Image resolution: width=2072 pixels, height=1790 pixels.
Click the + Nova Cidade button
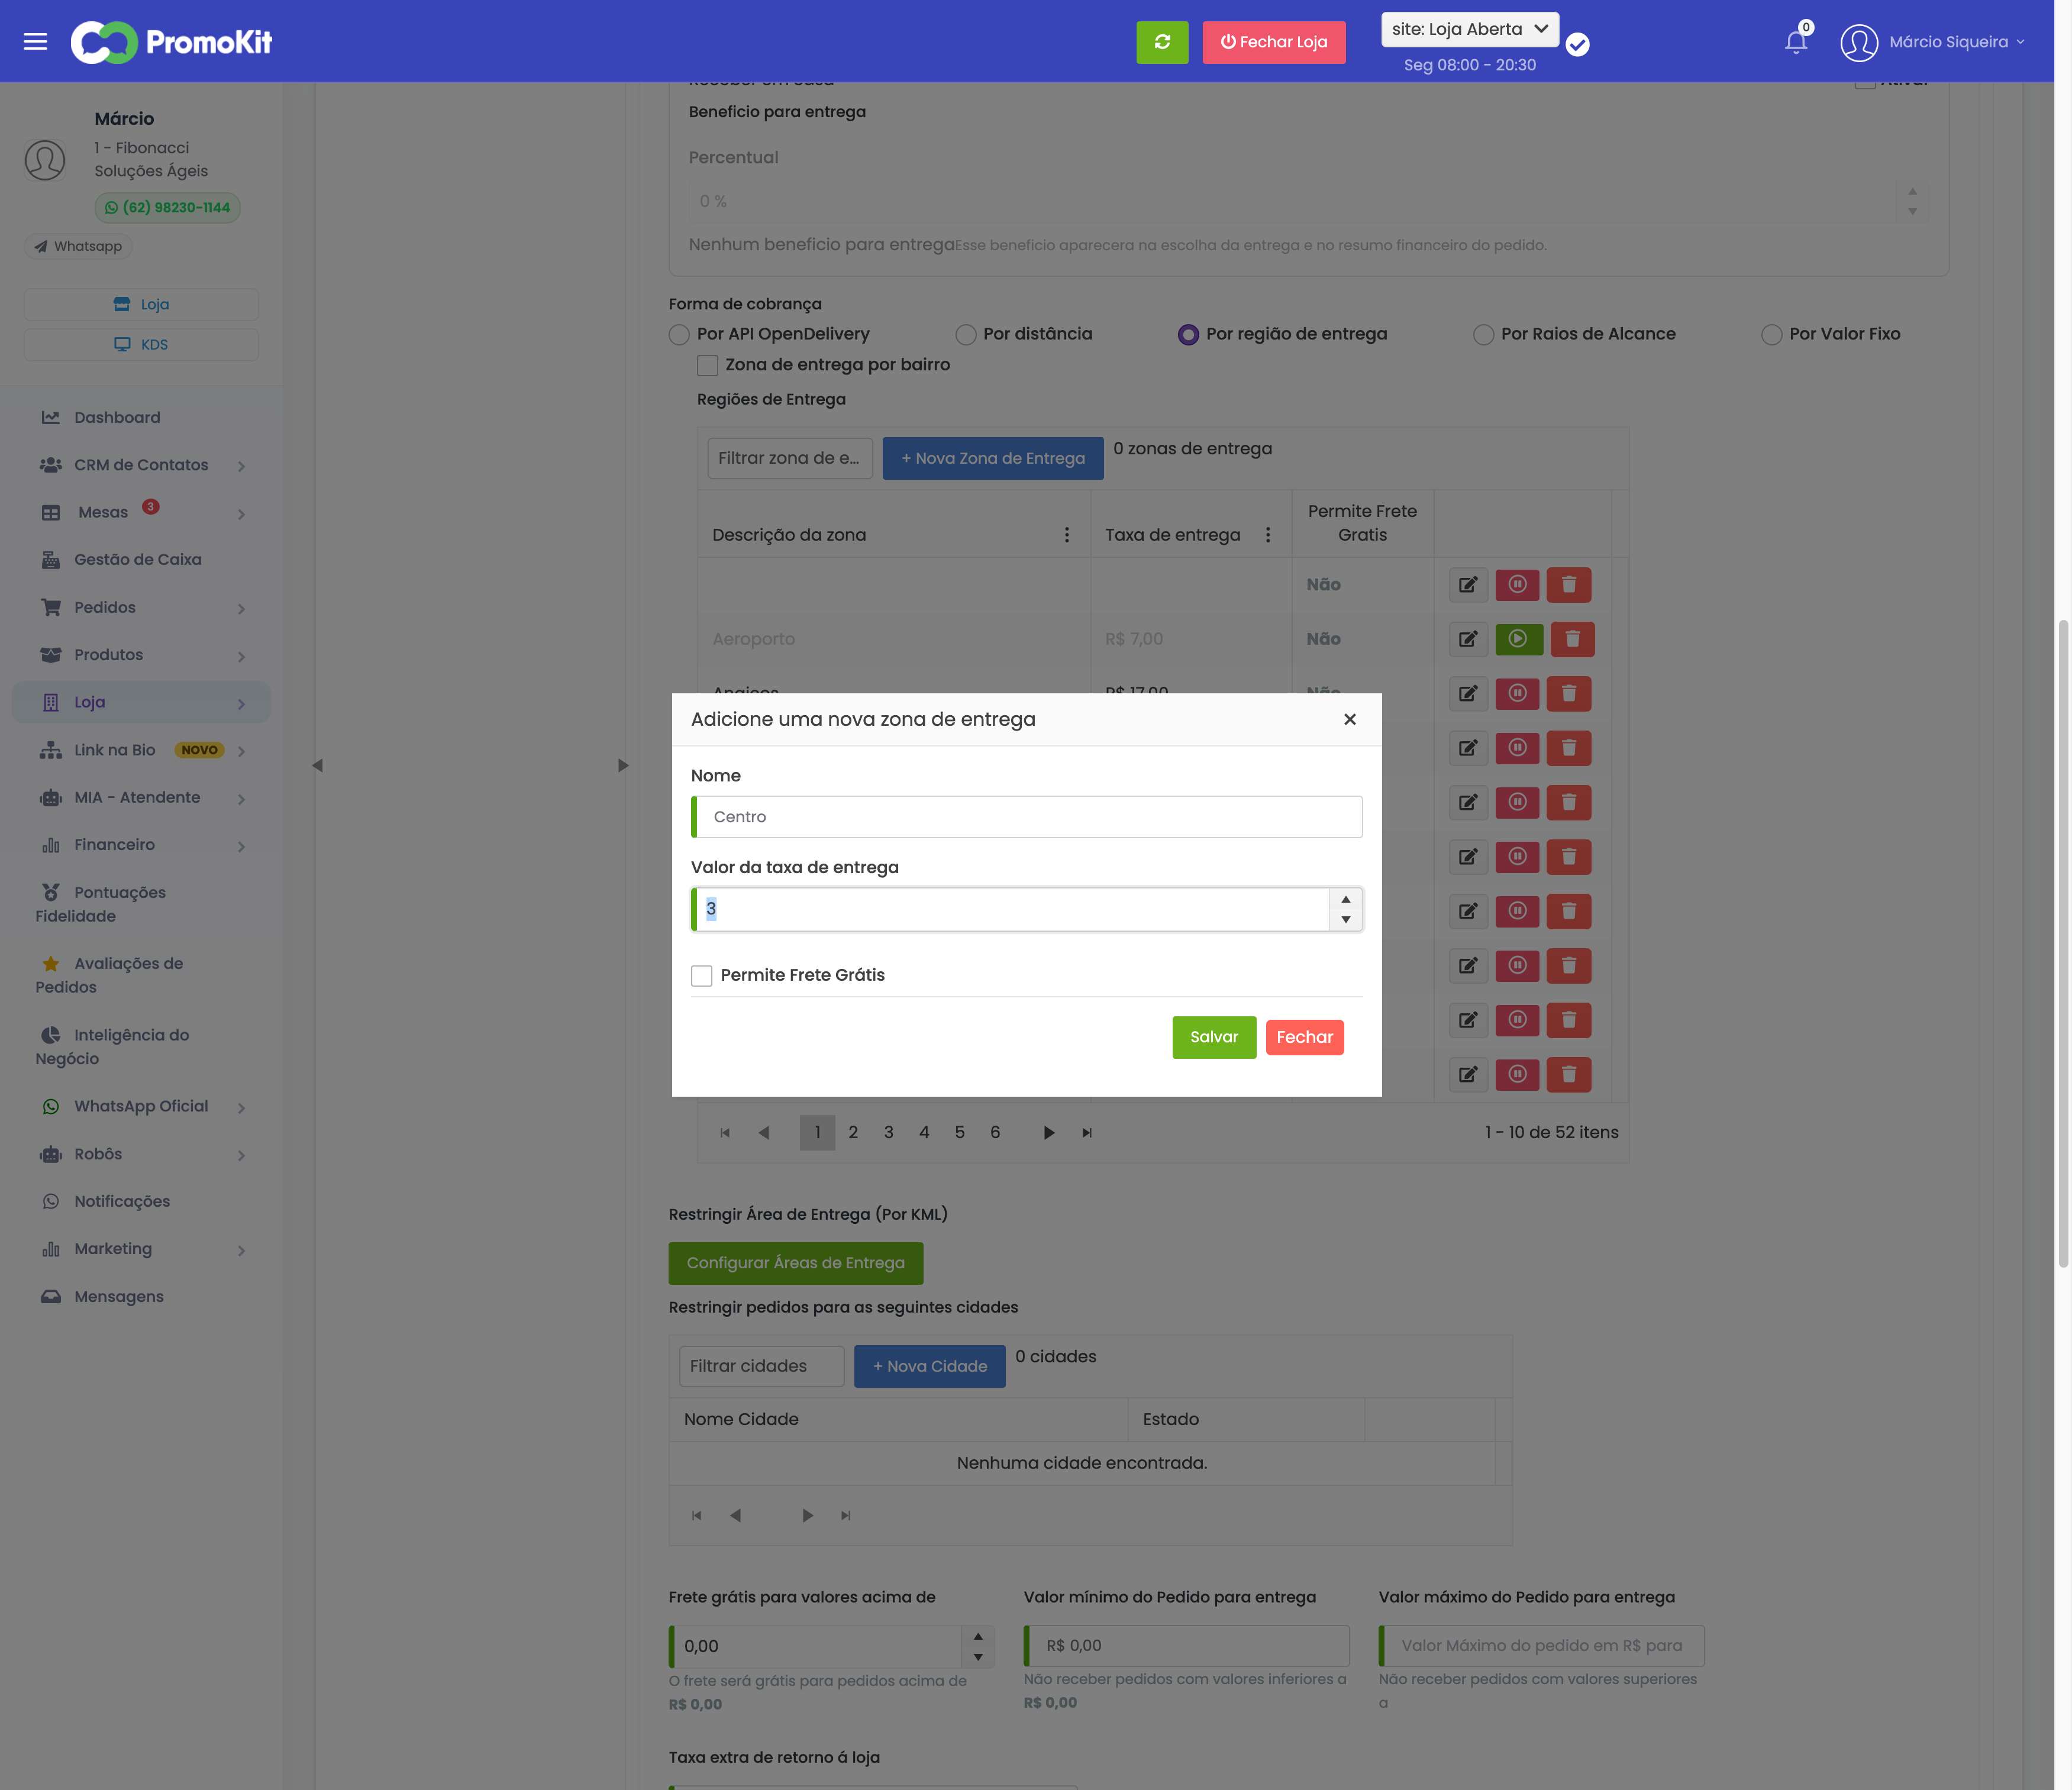coord(929,1366)
